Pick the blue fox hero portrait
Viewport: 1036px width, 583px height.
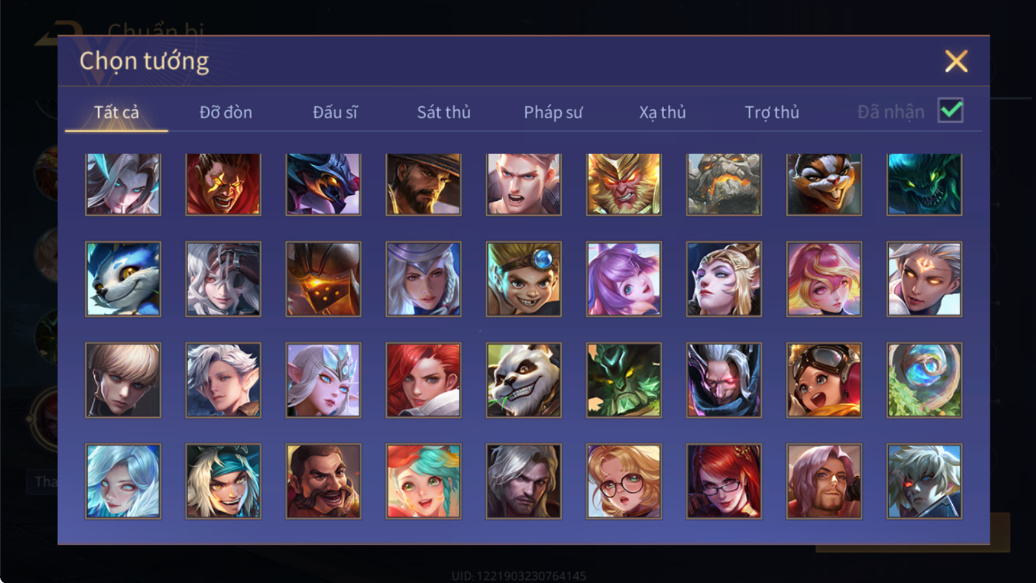[123, 279]
